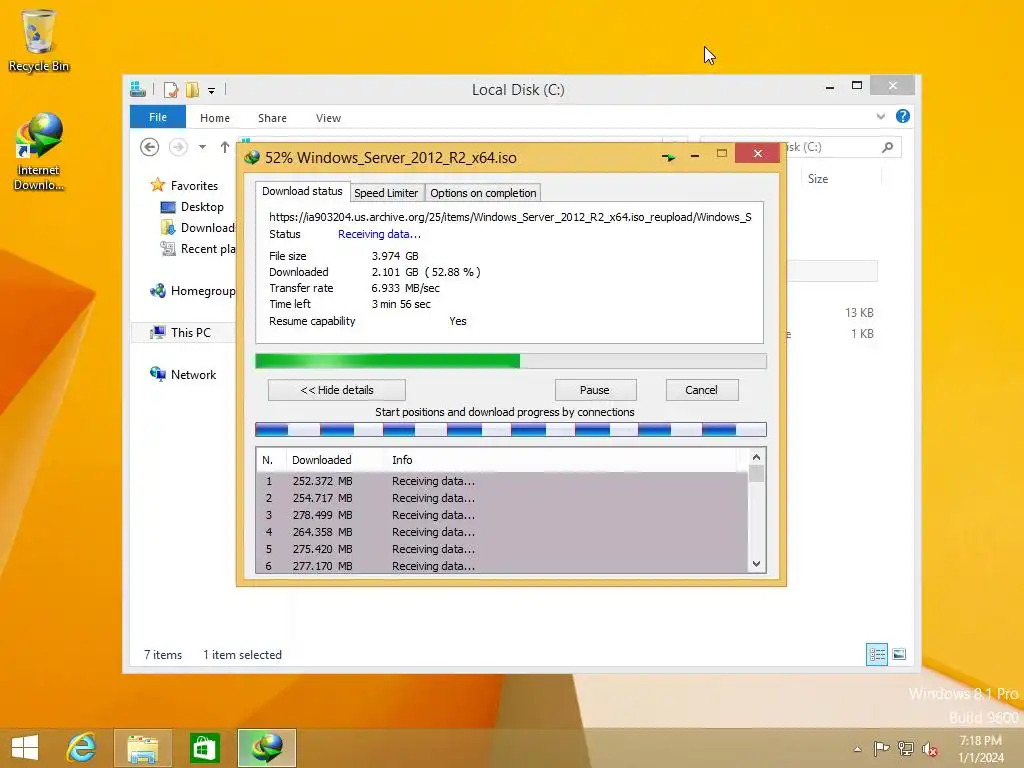Image resolution: width=1024 pixels, height=768 pixels.
Task: Expand the Explorer ribbon chevron
Action: (880, 116)
